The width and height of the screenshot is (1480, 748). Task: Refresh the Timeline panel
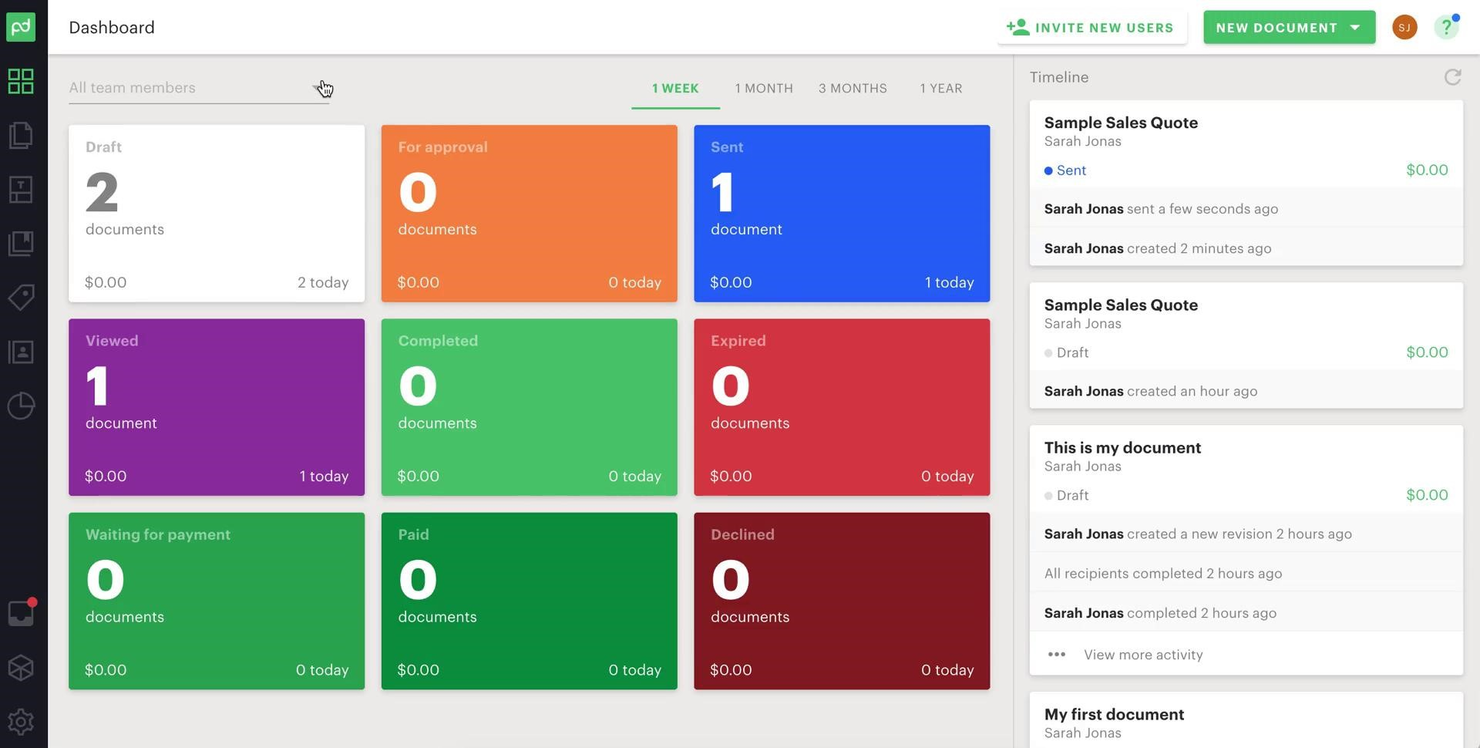coord(1452,77)
